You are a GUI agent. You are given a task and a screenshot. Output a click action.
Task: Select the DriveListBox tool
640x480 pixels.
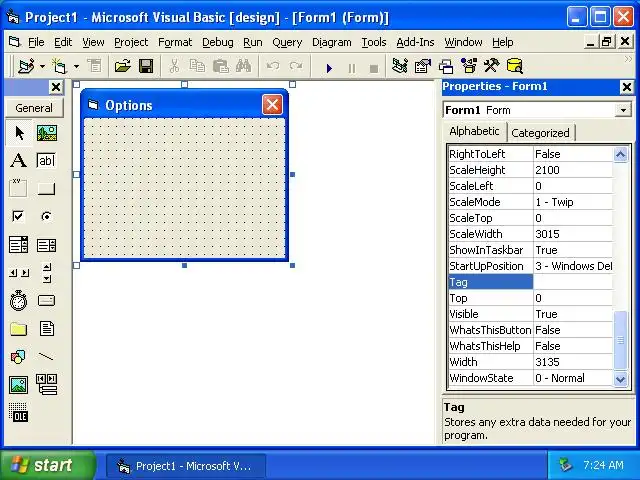point(47,301)
